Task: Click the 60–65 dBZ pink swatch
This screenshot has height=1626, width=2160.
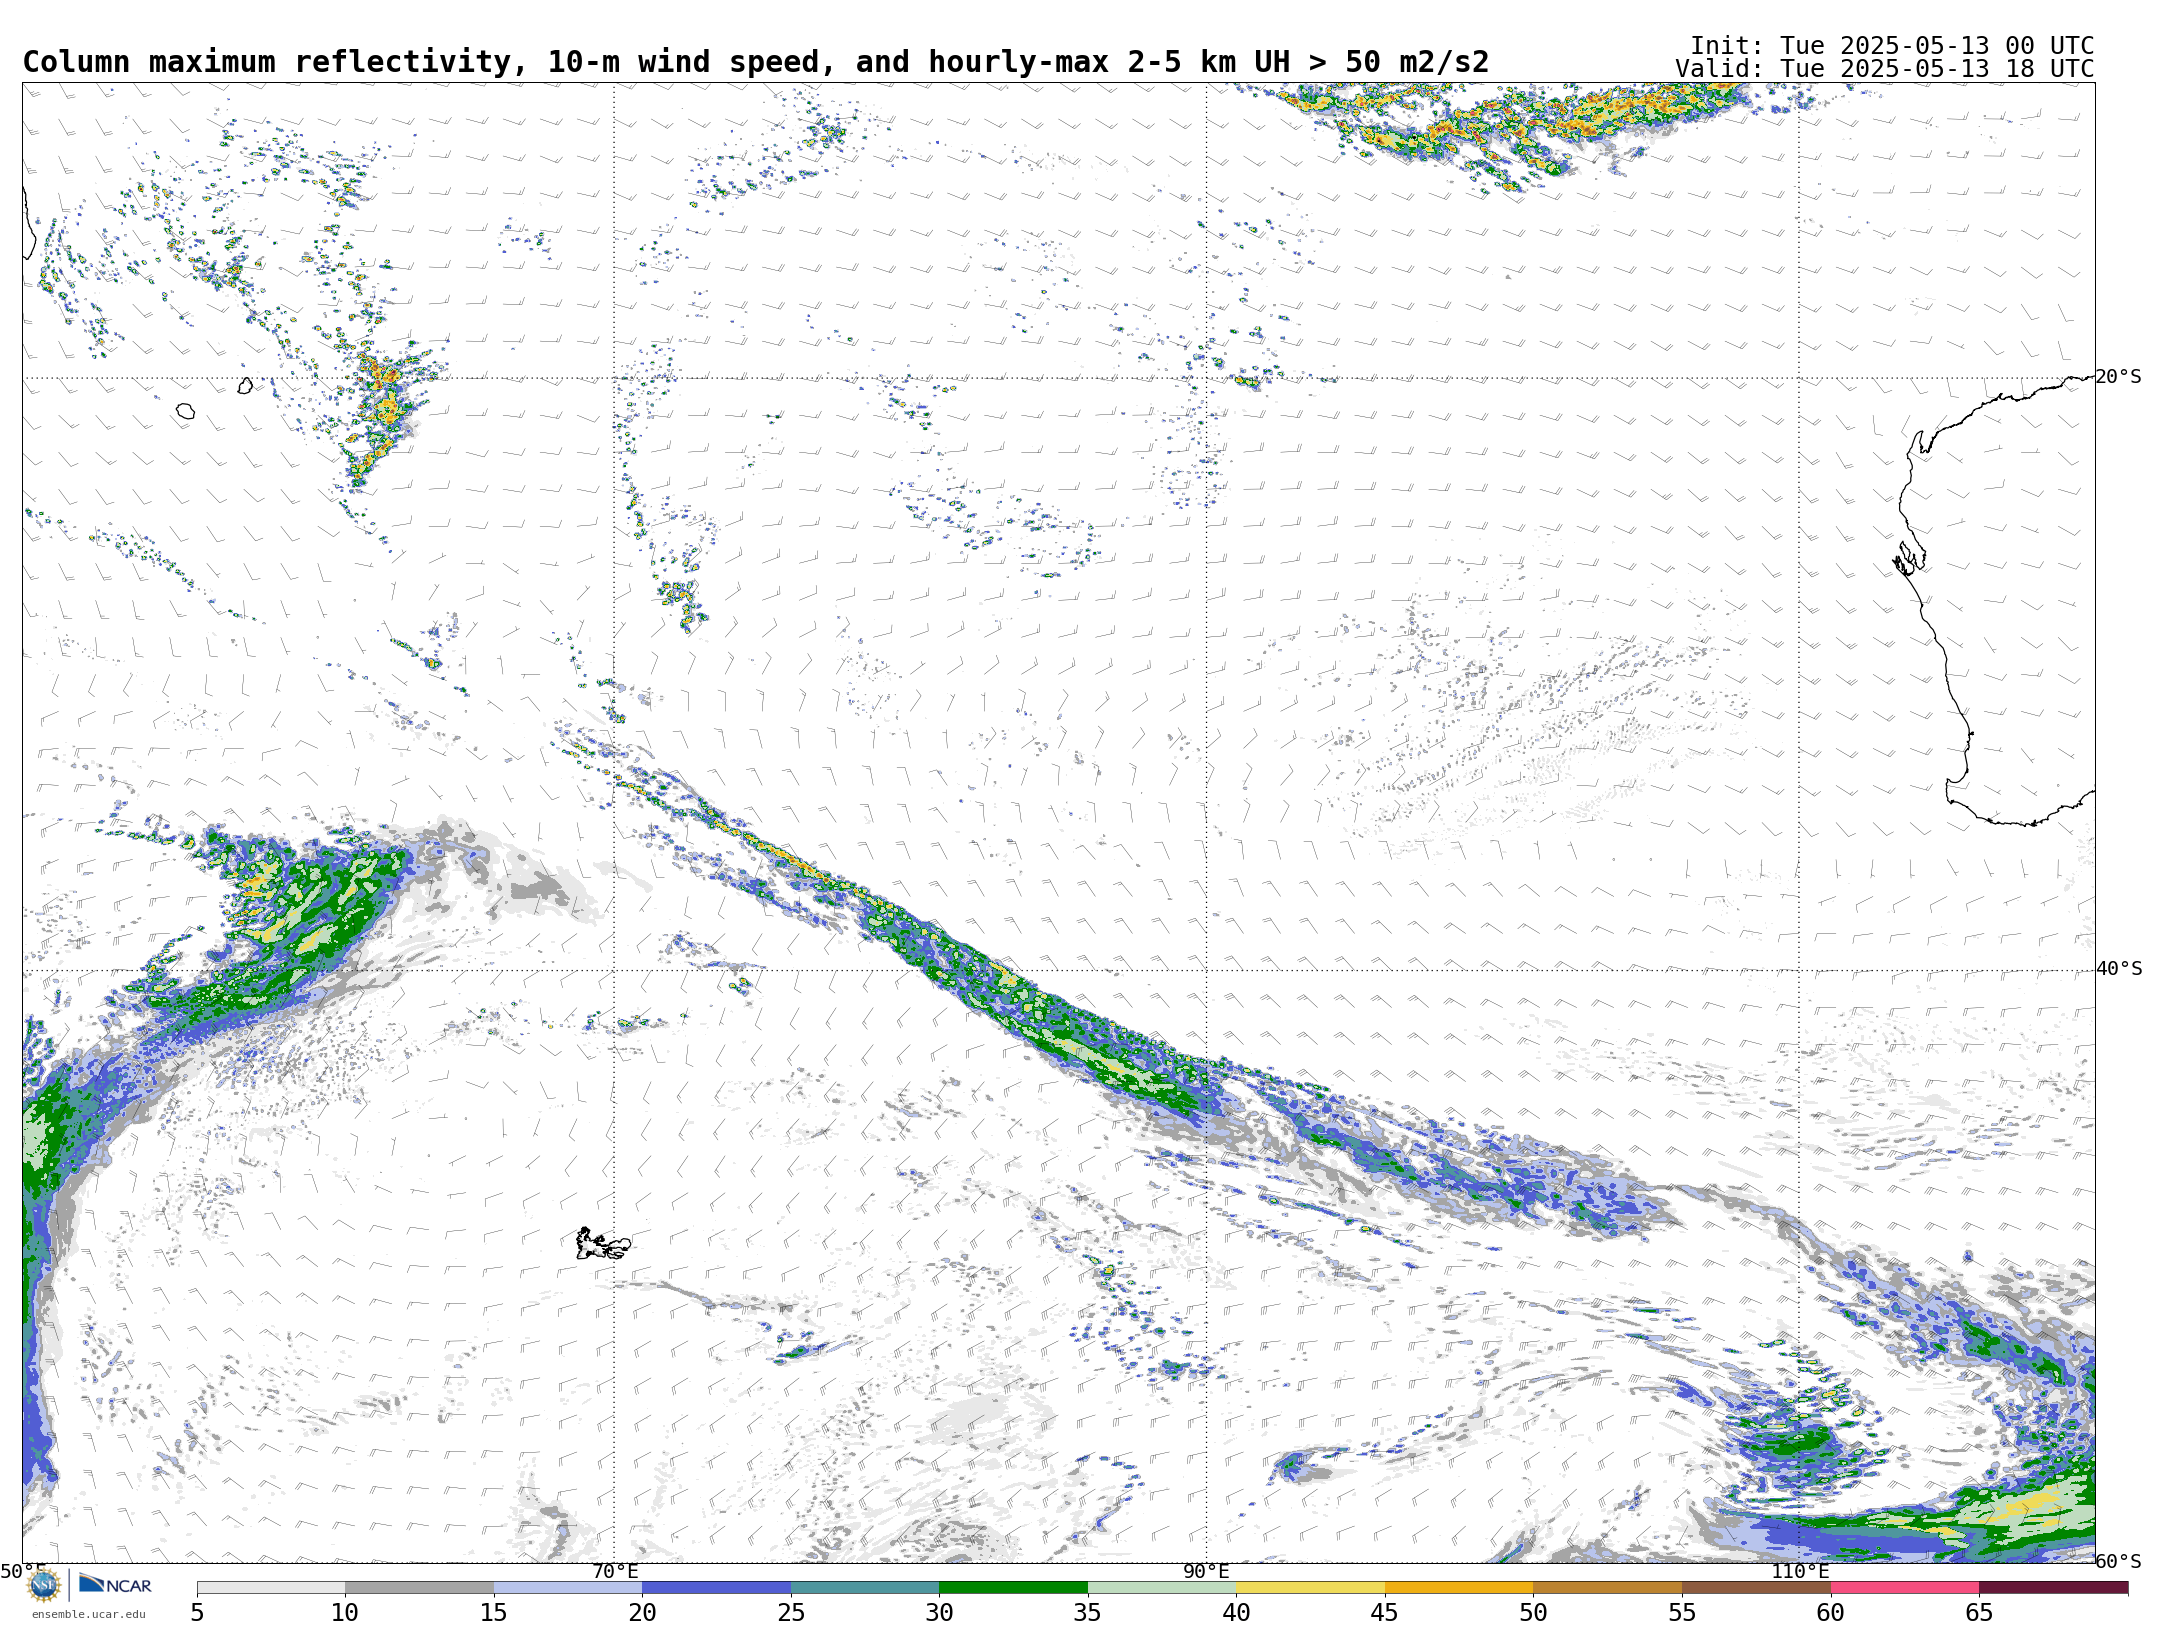Action: (x=1905, y=1588)
